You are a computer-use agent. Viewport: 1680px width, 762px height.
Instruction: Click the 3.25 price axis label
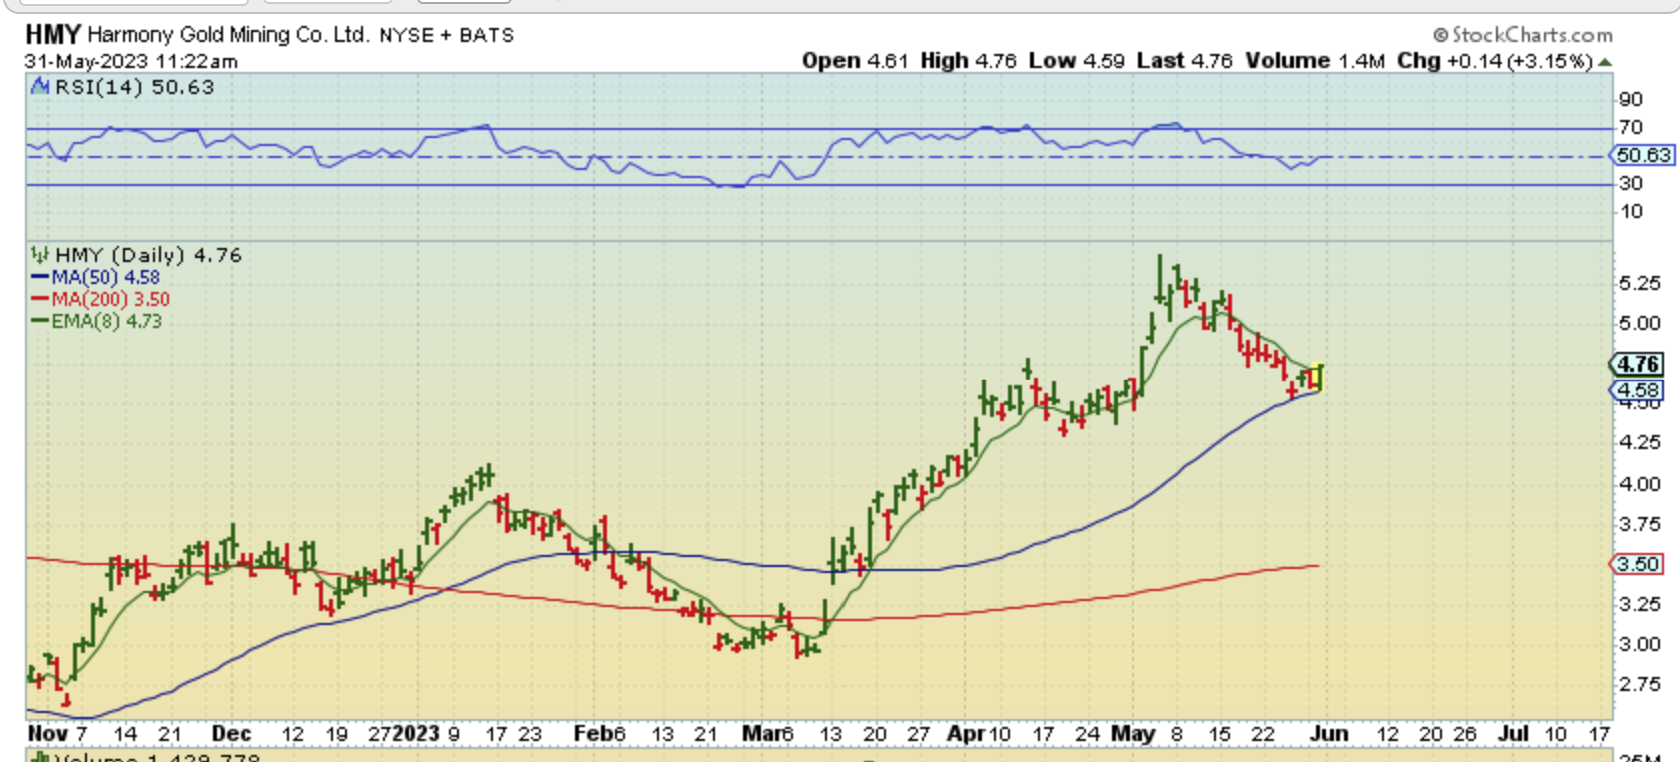[x=1639, y=604]
